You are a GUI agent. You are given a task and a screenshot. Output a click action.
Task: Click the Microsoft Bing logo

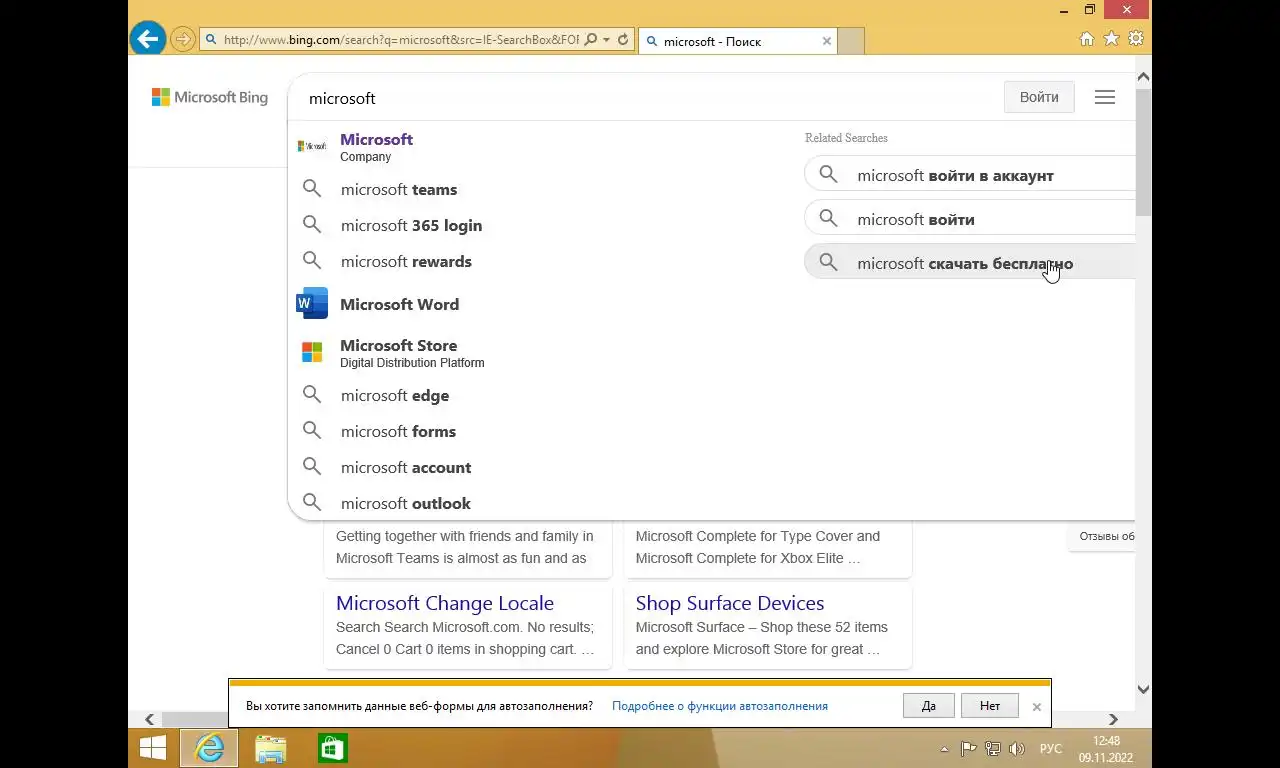[x=210, y=97]
